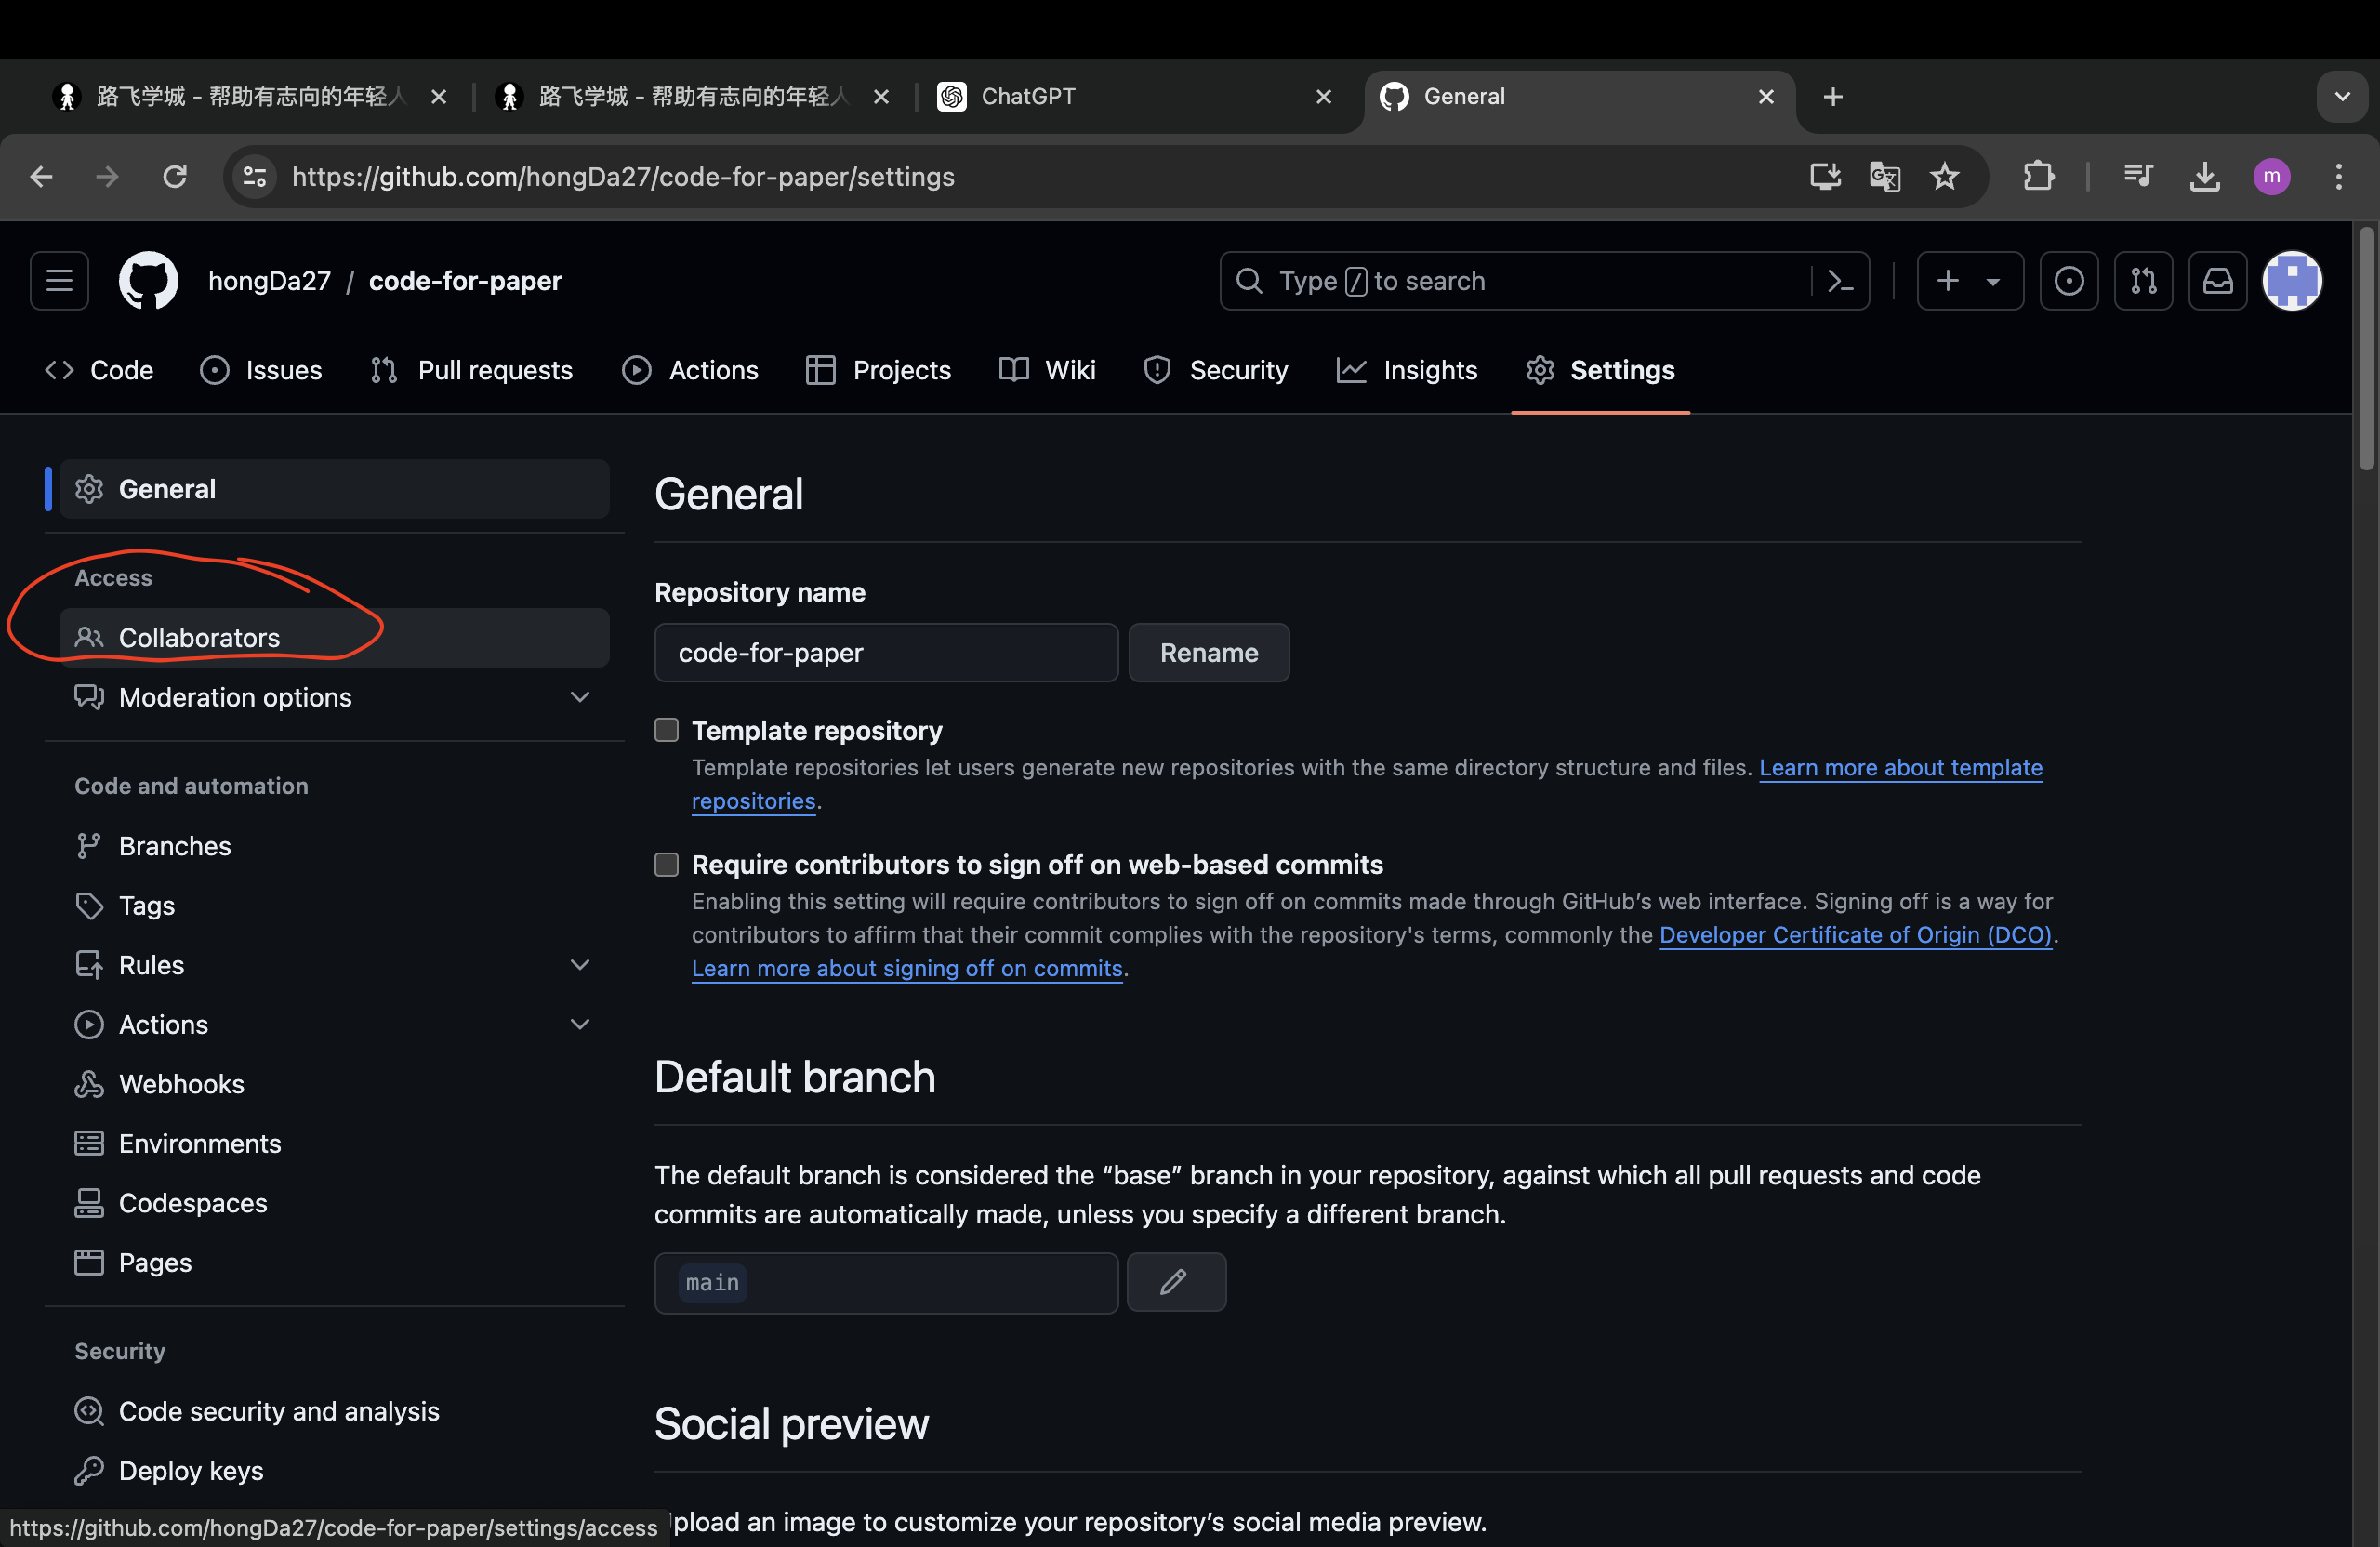This screenshot has height=1547, width=2380.
Task: Open Chrome profile avatar m
Action: pyautogui.click(x=2271, y=177)
